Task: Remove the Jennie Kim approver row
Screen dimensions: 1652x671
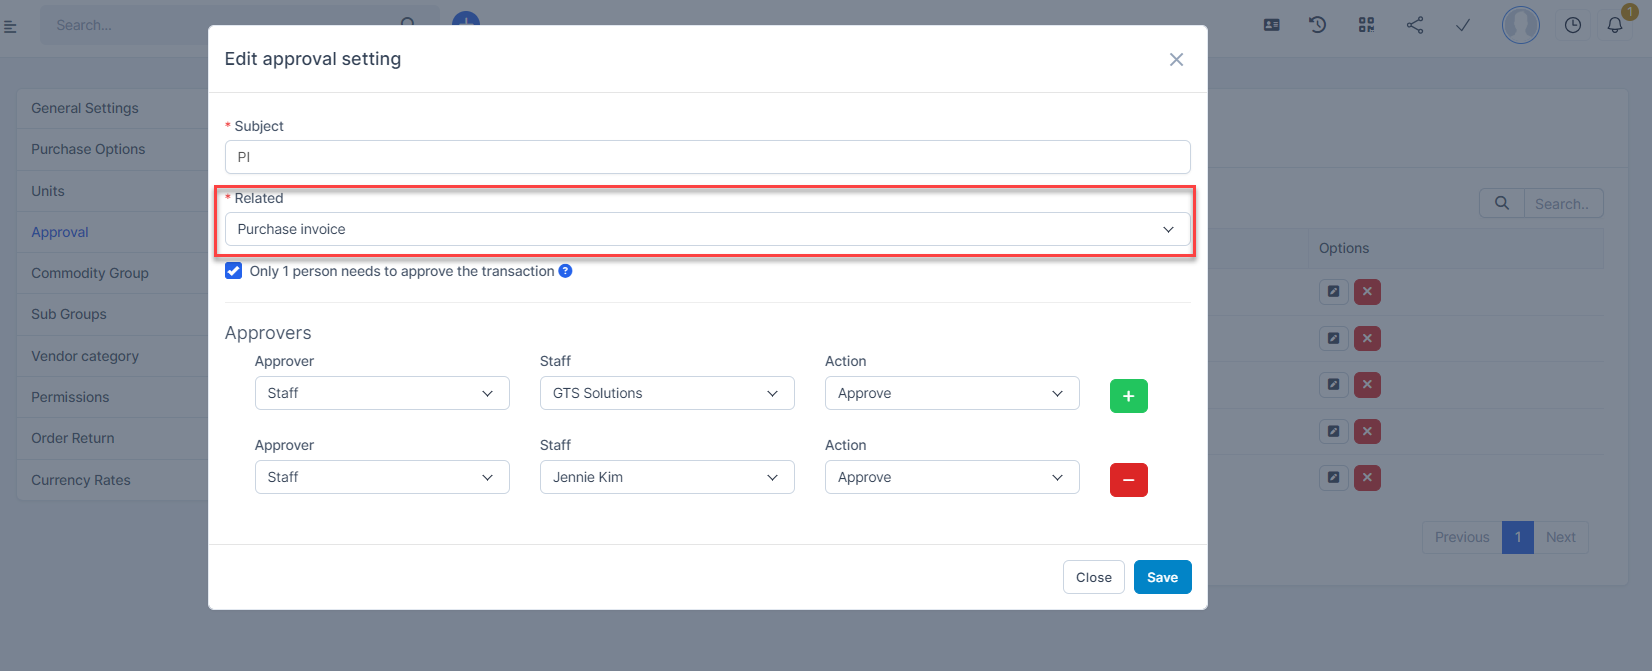Action: tap(1128, 480)
